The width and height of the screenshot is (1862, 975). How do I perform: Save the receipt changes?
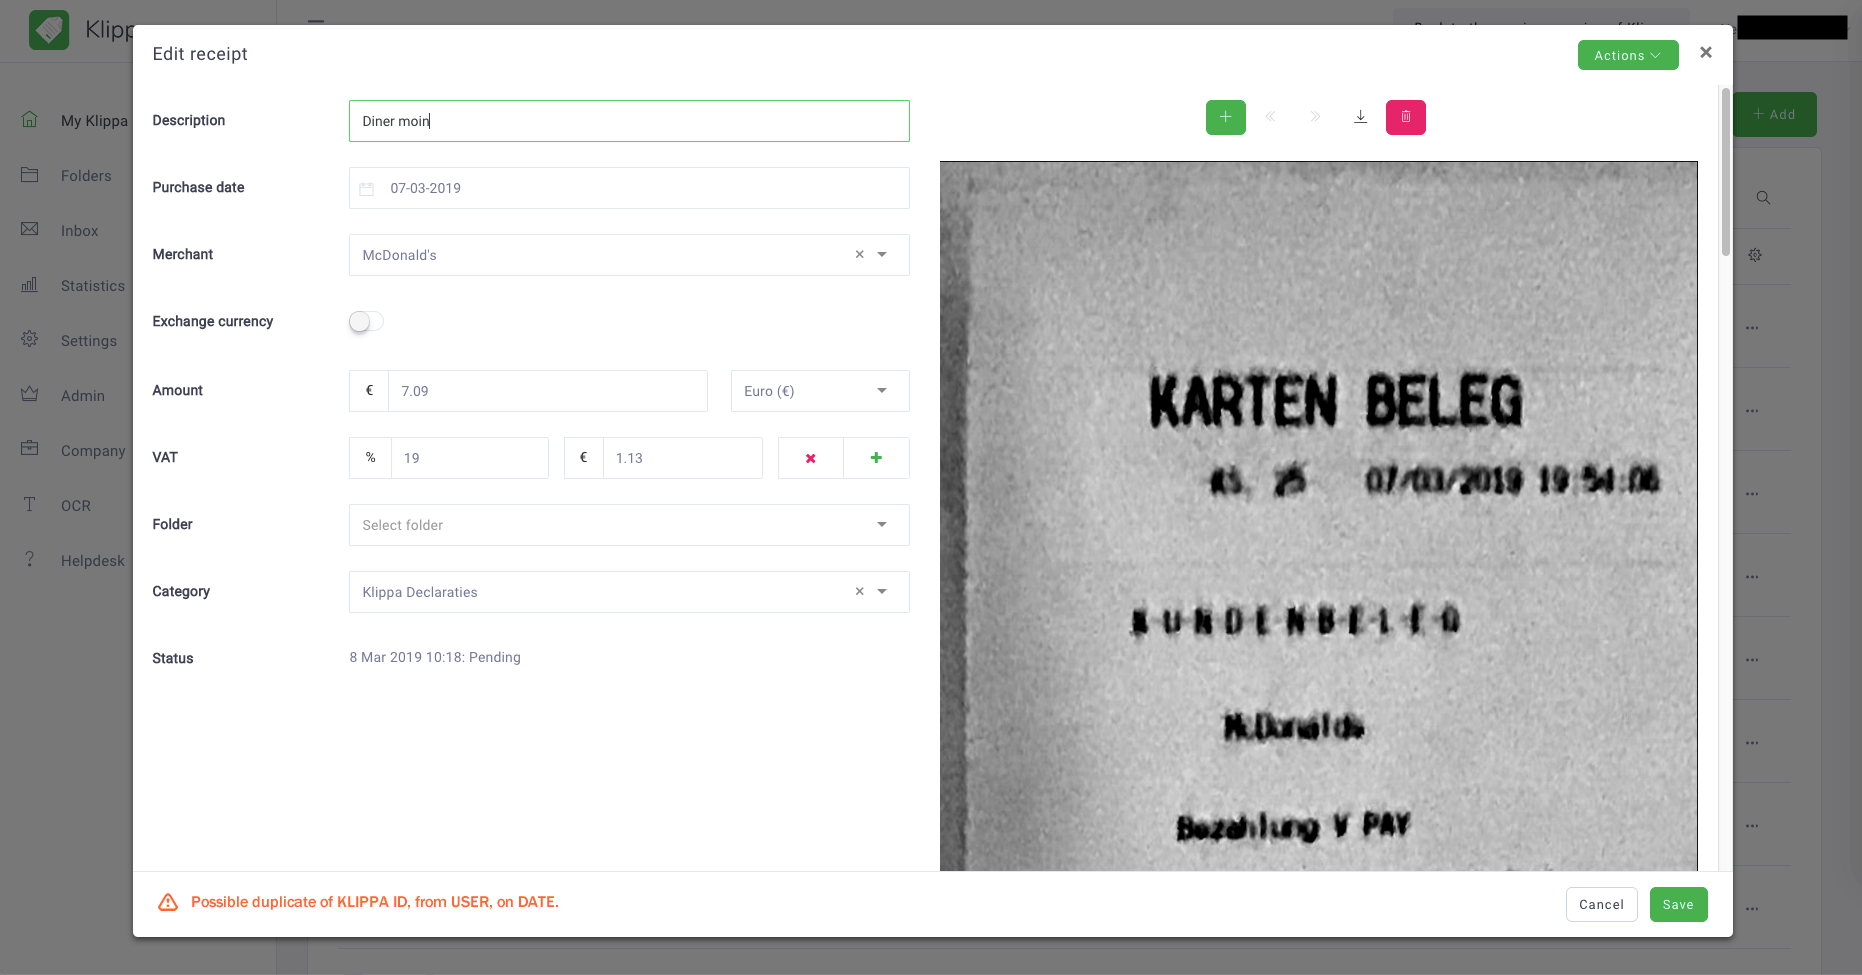click(1677, 905)
